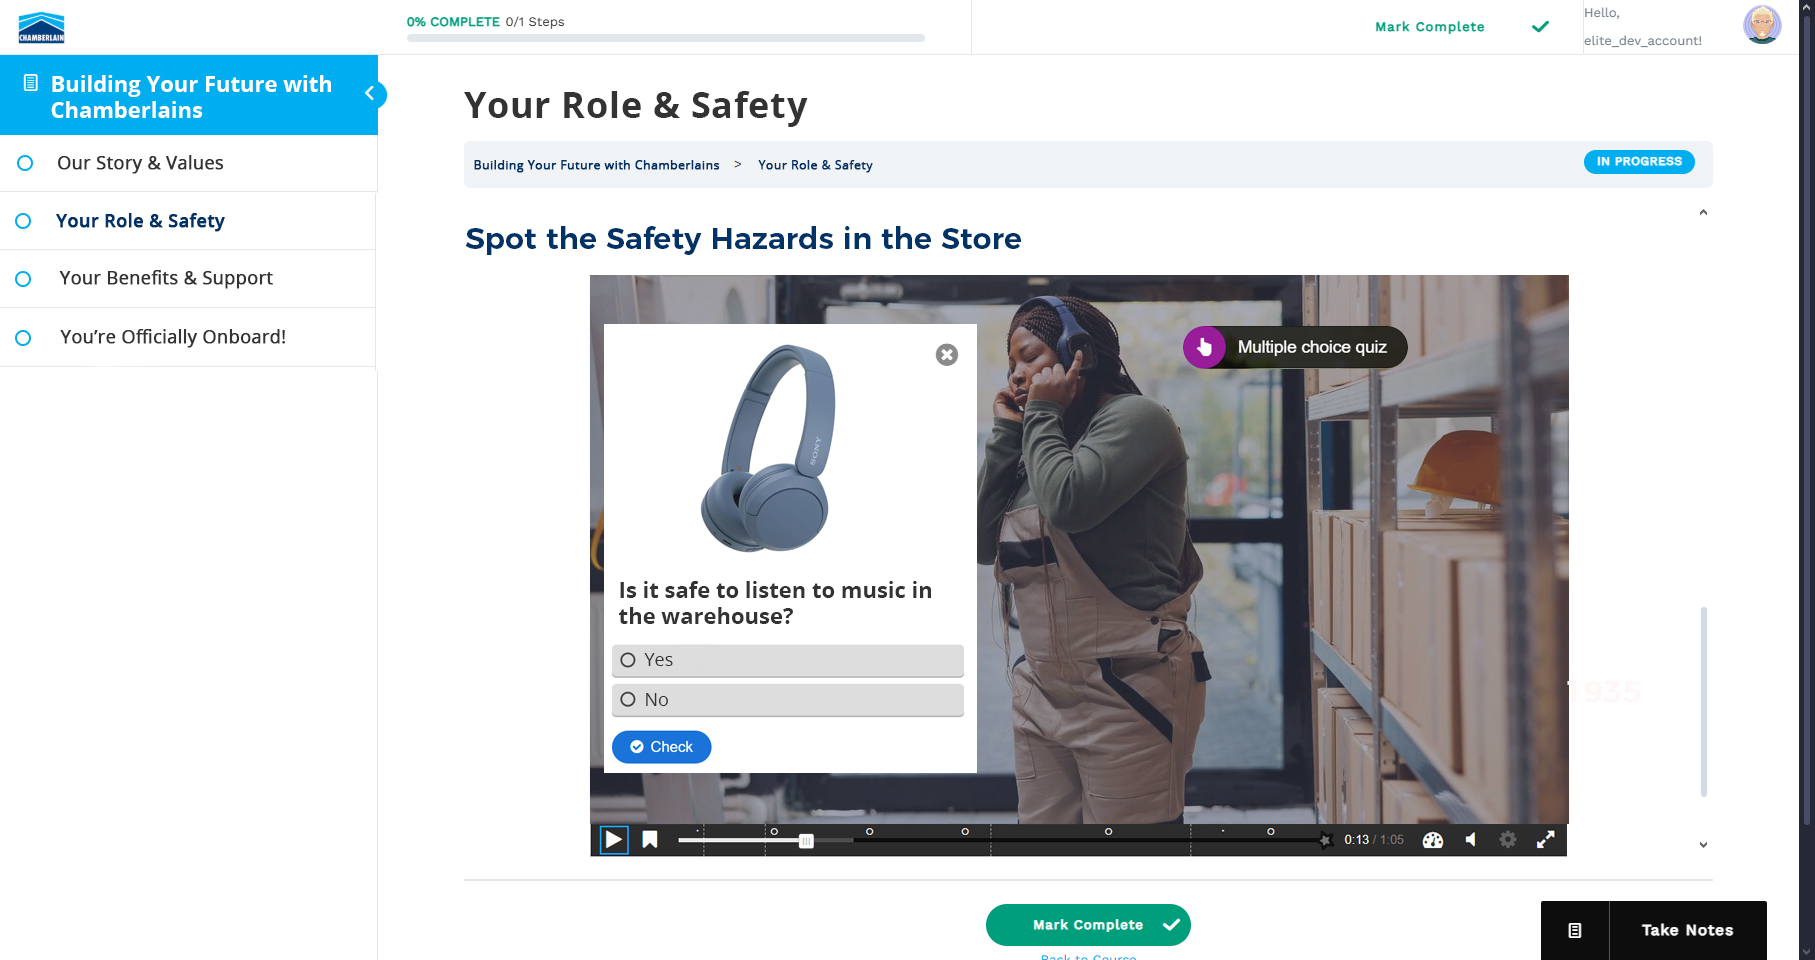Play the safety hazards video
This screenshot has height=960, width=1815.
pyautogui.click(x=614, y=840)
